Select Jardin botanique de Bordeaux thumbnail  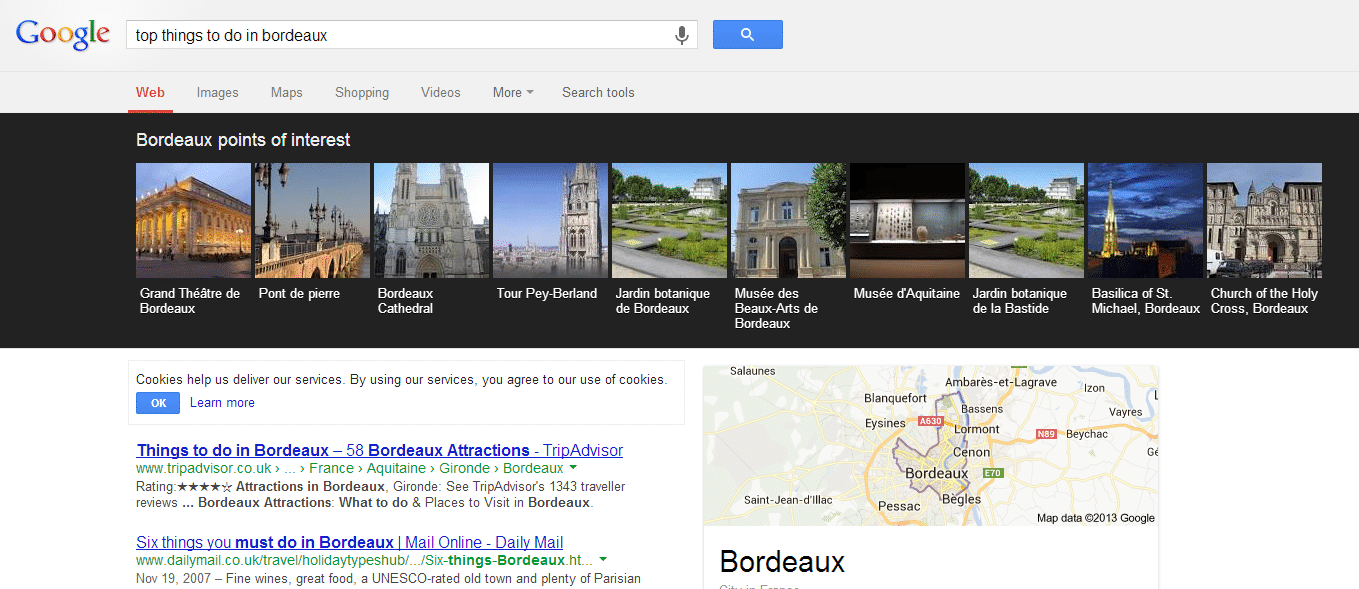pos(669,220)
